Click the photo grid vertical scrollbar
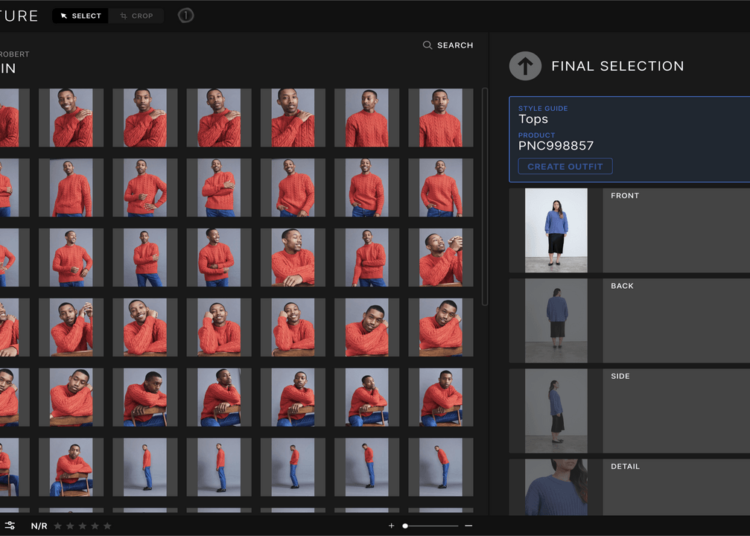The height and width of the screenshot is (536, 750). (x=485, y=196)
